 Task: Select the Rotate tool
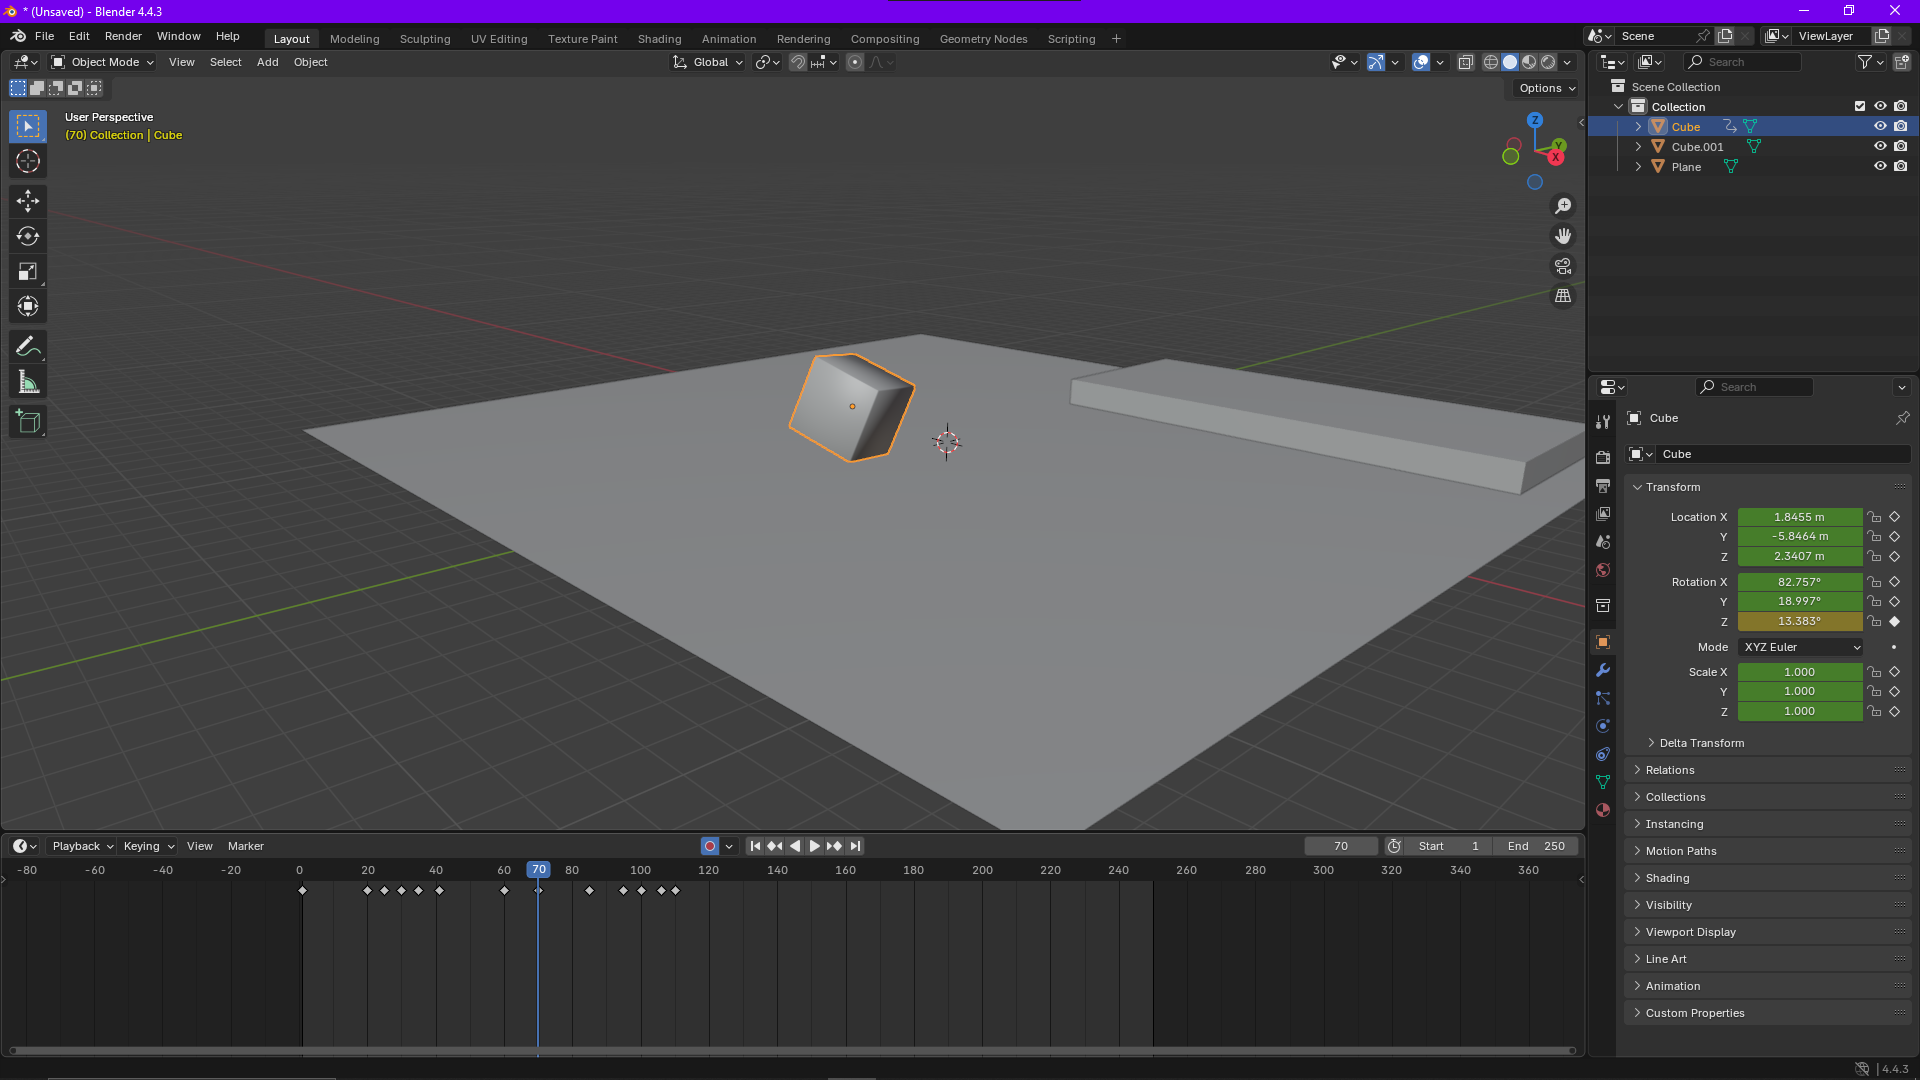click(x=28, y=236)
